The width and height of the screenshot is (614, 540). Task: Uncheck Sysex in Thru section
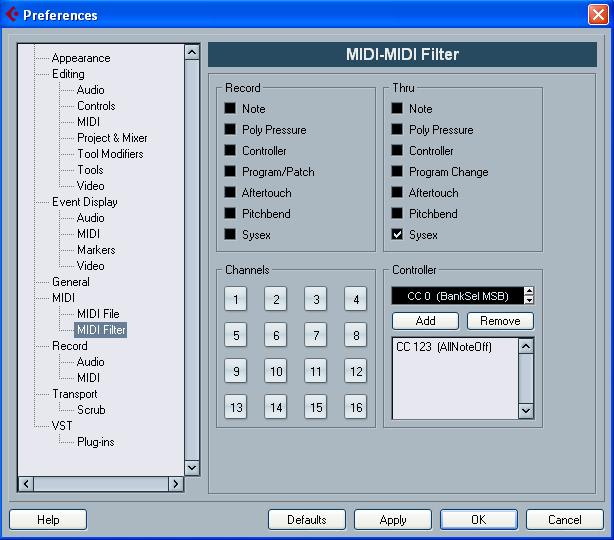tap(398, 235)
